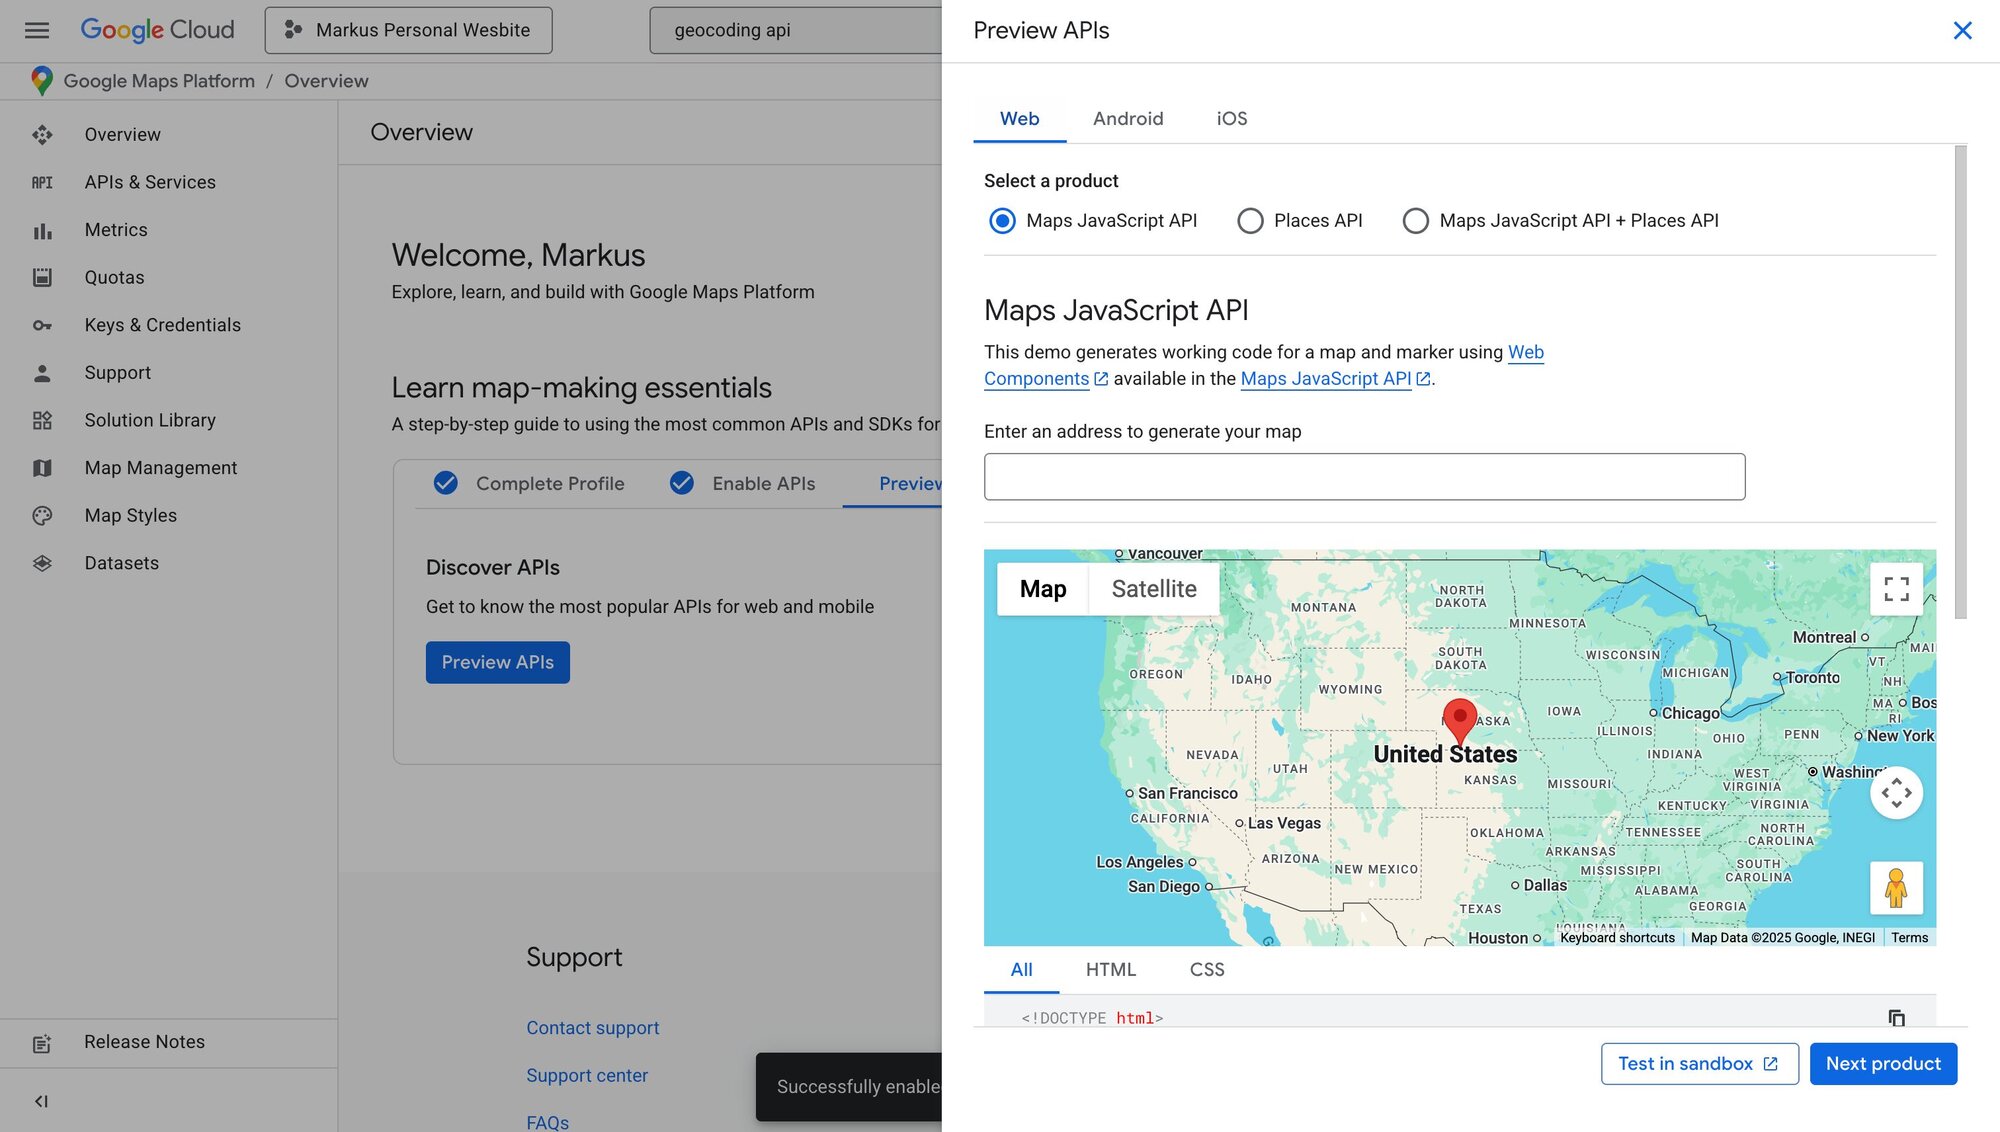Open the hamburger navigation menu
Viewport: 2000px width, 1132px height.
pyautogui.click(x=37, y=30)
